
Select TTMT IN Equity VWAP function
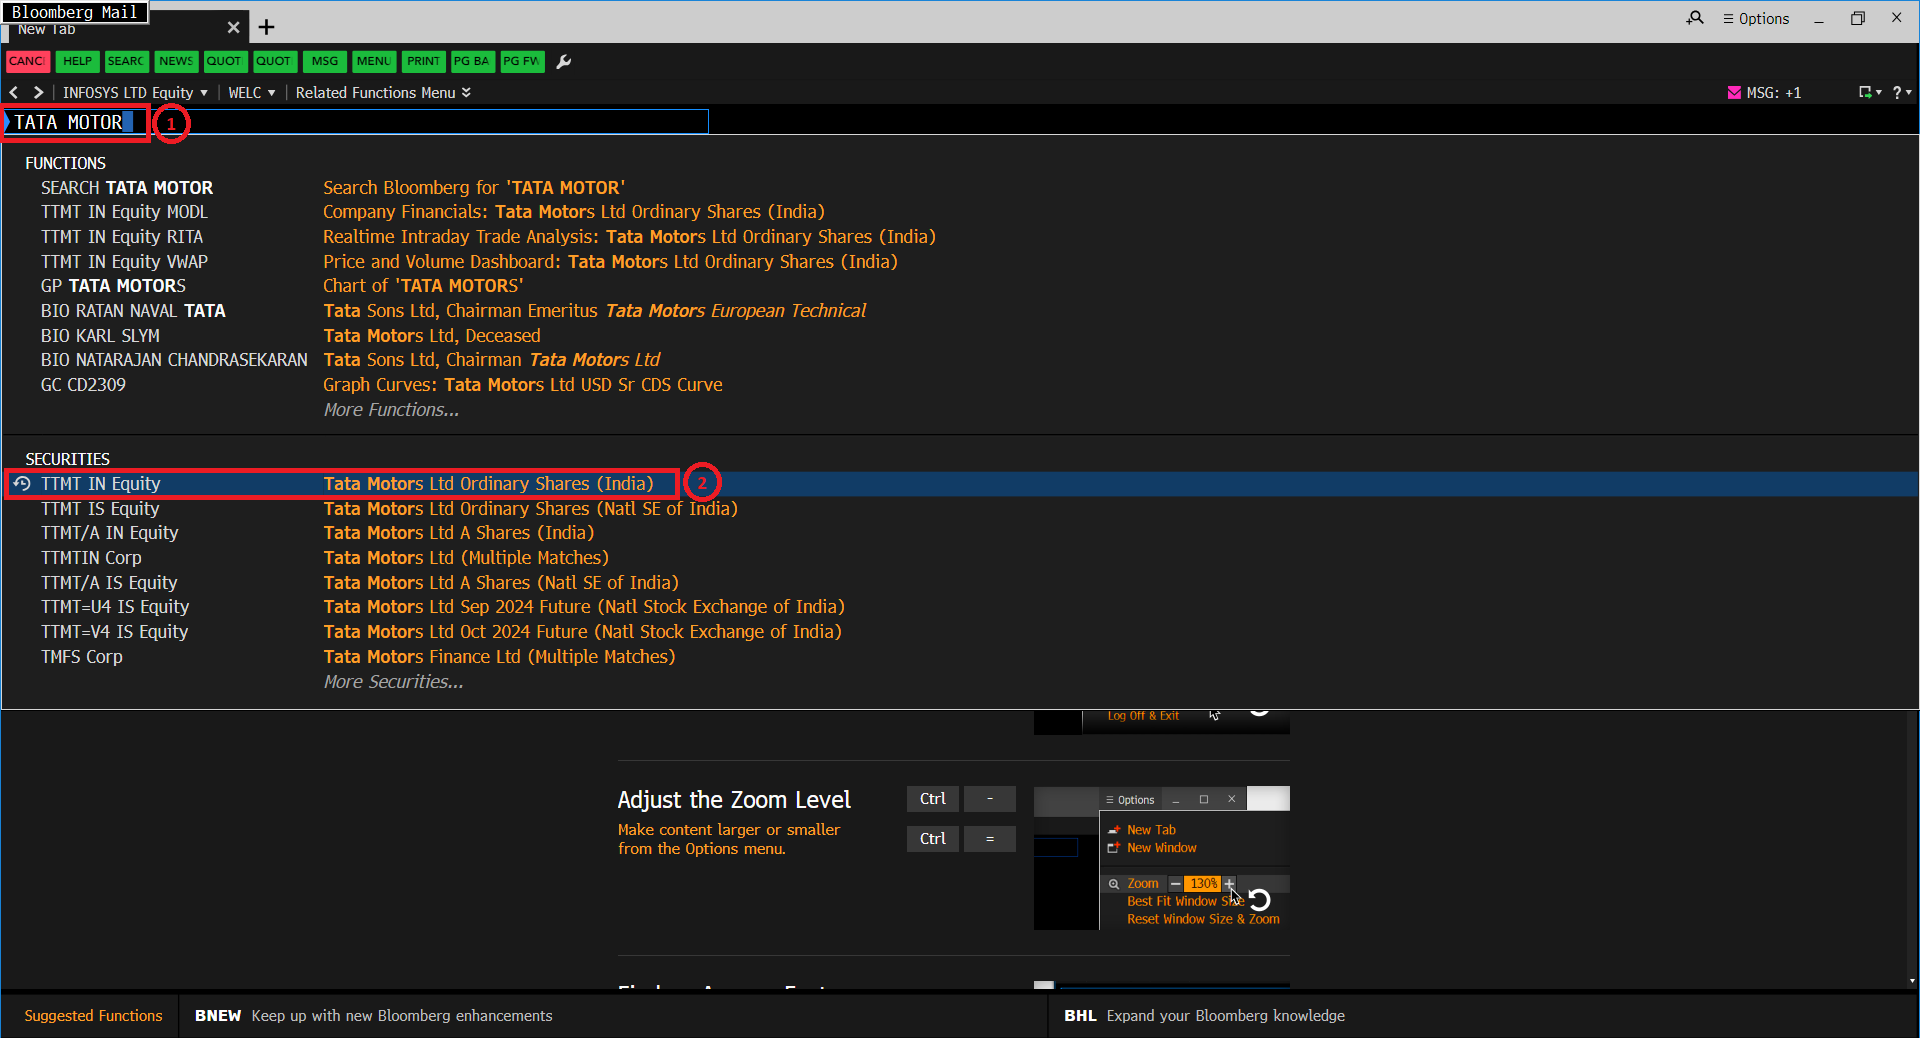(124, 262)
